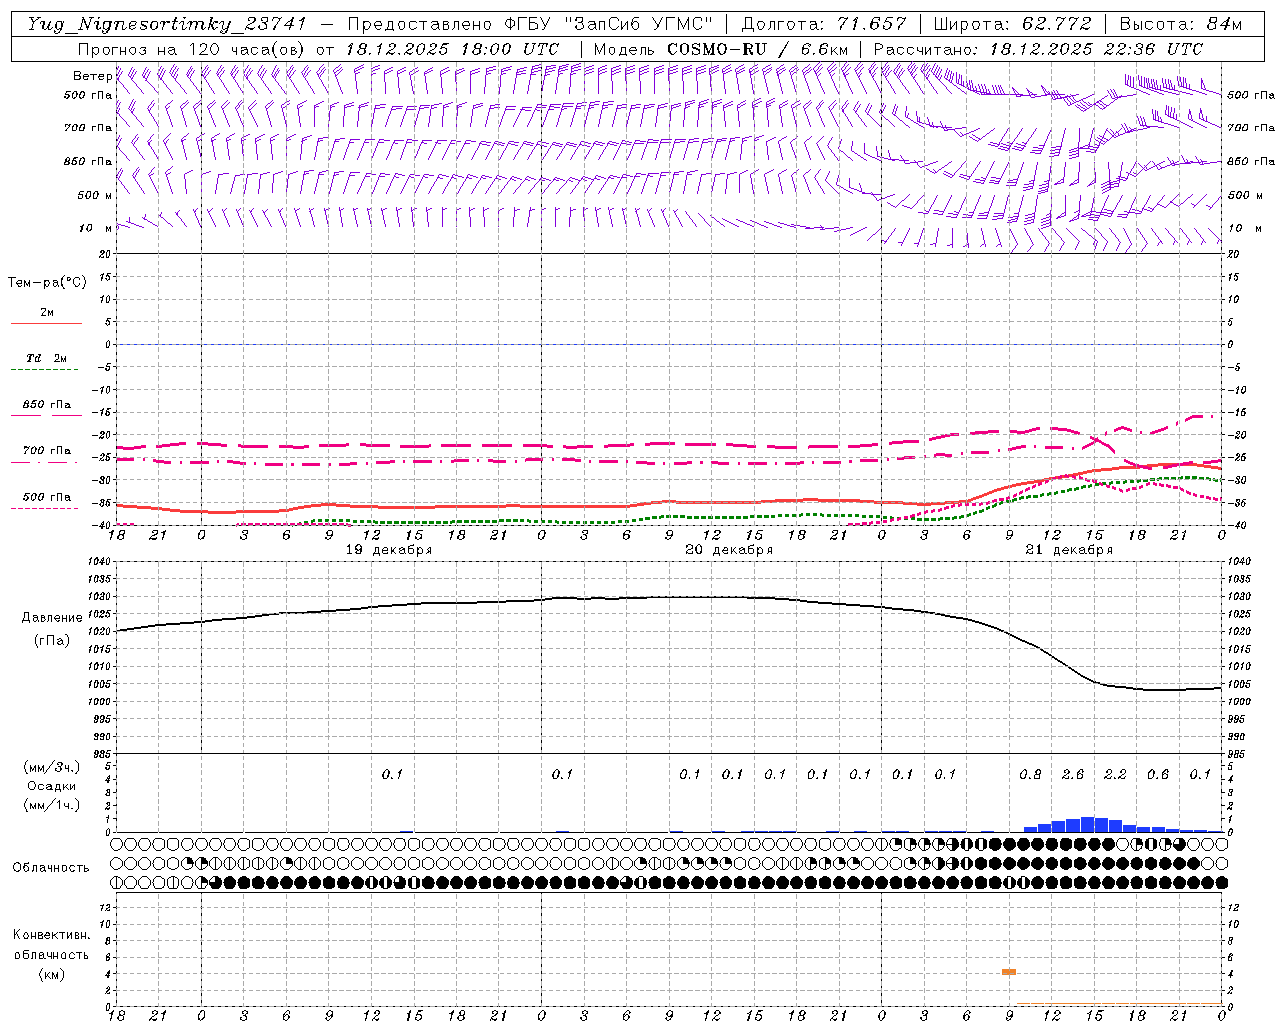
Task: Click the Широта: 62.772 value
Action: (x=1012, y=24)
